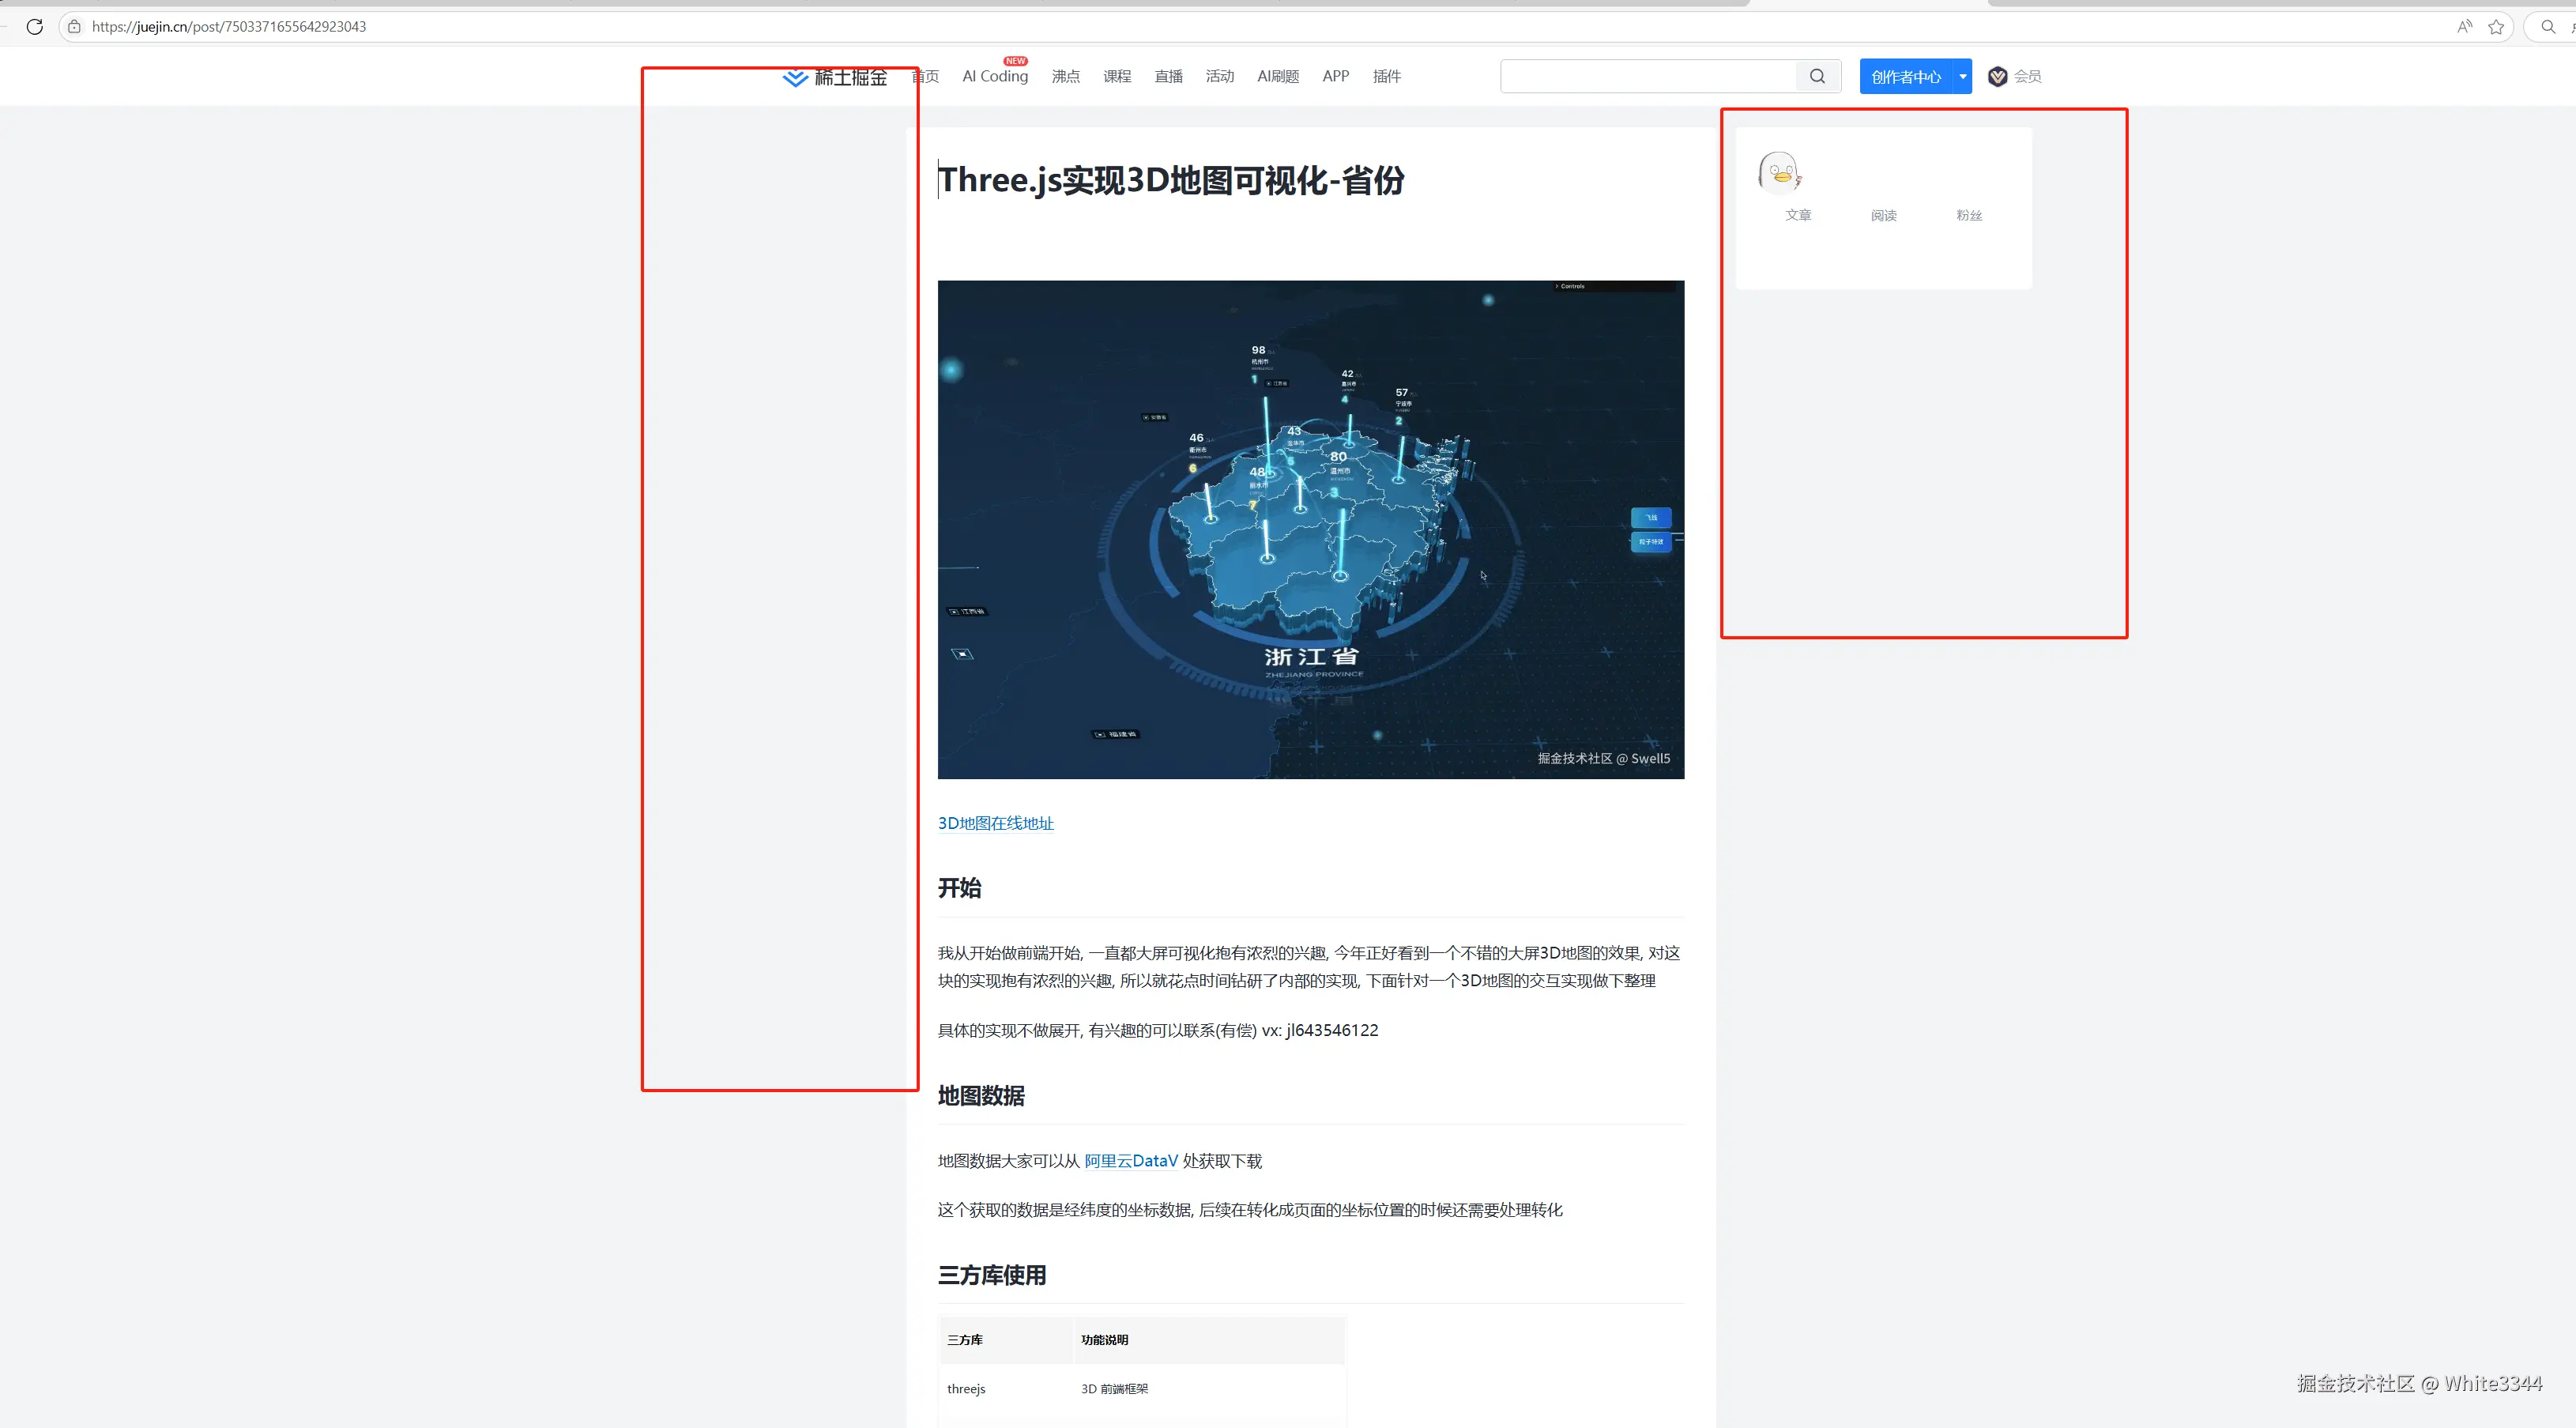Click the Read Aloud icon in address bar
This screenshot has width=2576, height=1428.
(2464, 27)
